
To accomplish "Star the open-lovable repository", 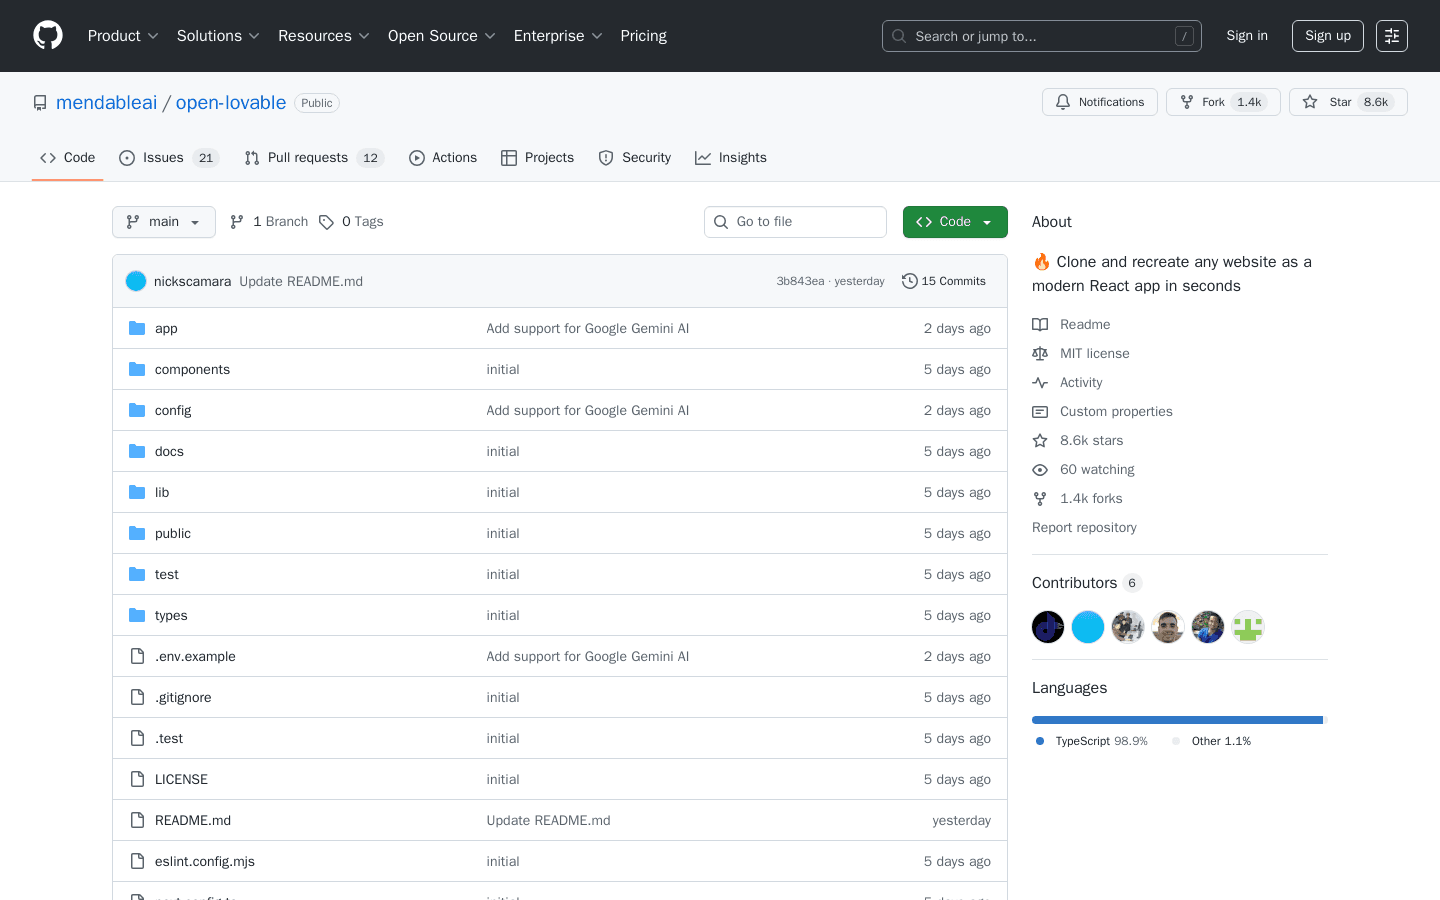I will click(1348, 102).
